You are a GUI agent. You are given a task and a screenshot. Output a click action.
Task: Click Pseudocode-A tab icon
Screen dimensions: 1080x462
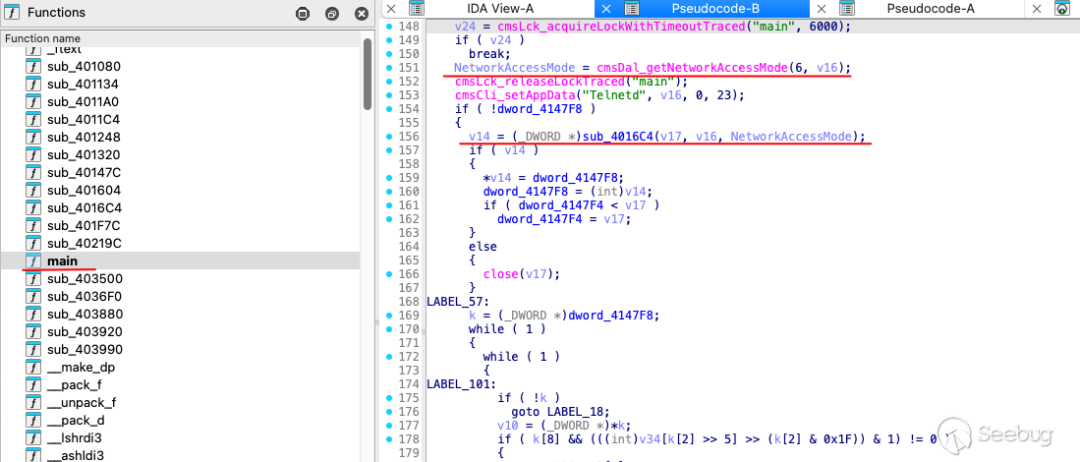847,9
